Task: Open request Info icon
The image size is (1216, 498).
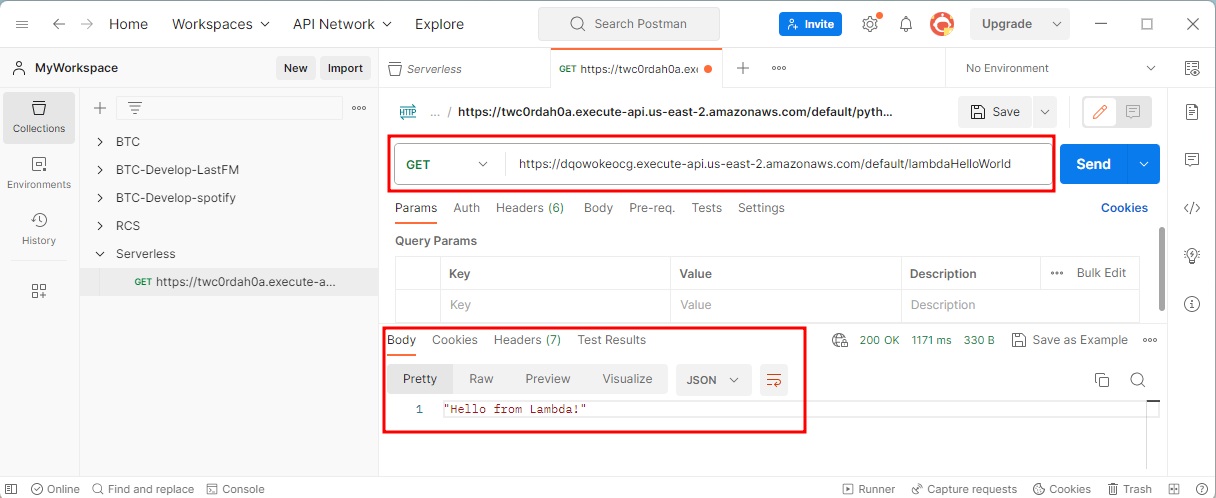Action: click(1191, 303)
